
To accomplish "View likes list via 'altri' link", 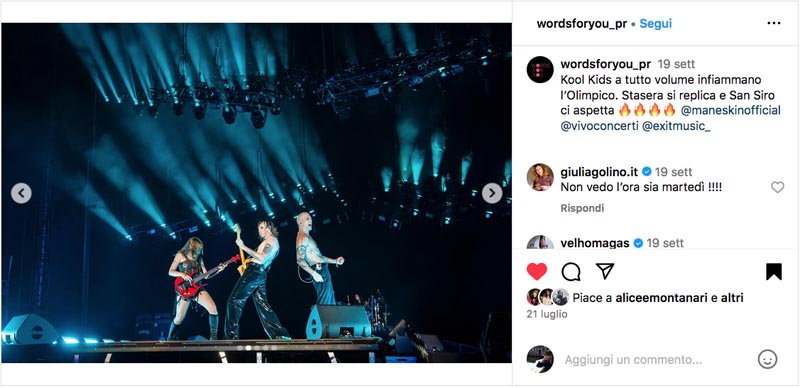I will pos(732,298).
